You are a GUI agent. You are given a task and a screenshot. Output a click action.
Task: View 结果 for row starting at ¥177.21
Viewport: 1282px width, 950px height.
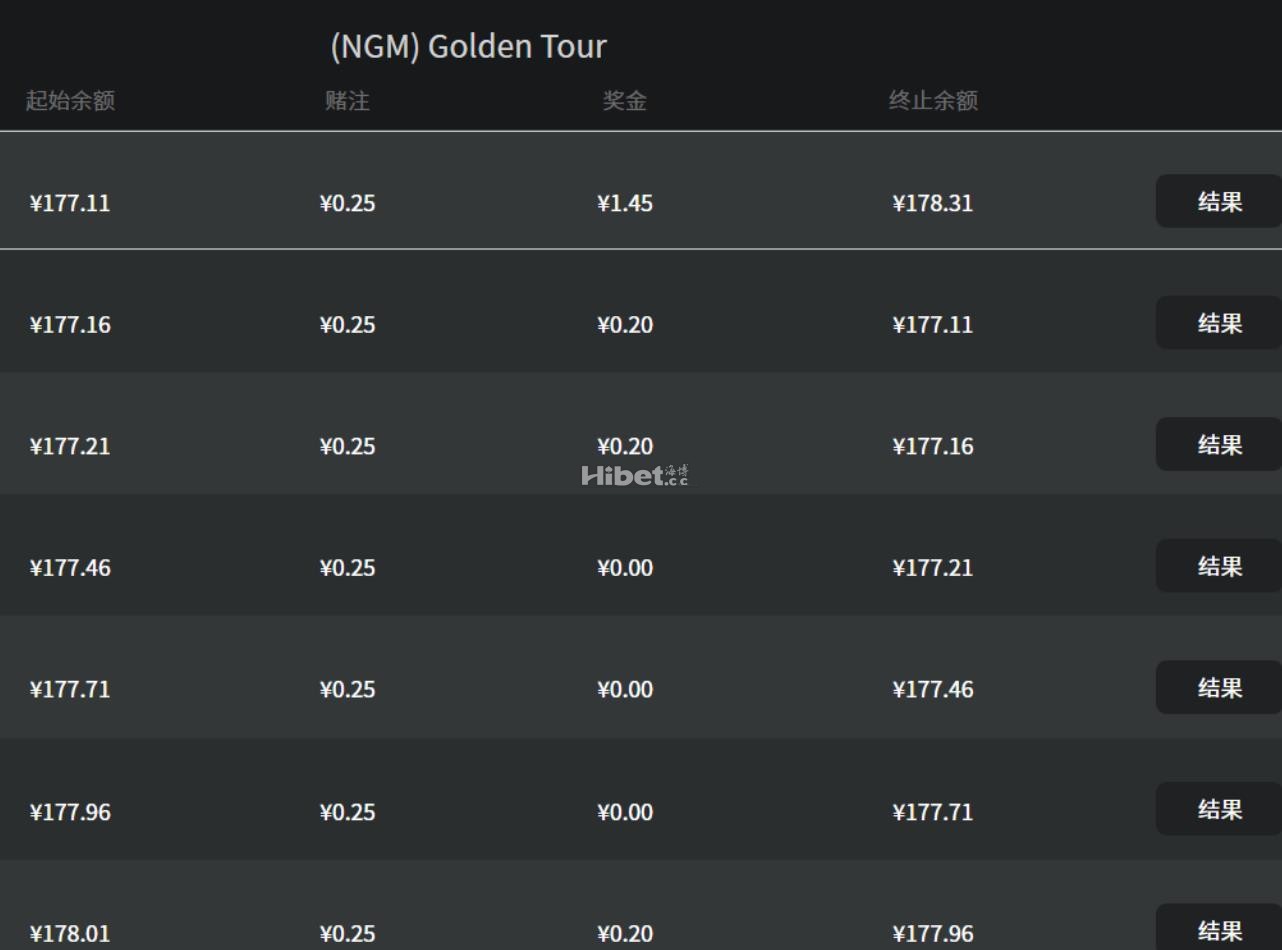(x=1218, y=445)
